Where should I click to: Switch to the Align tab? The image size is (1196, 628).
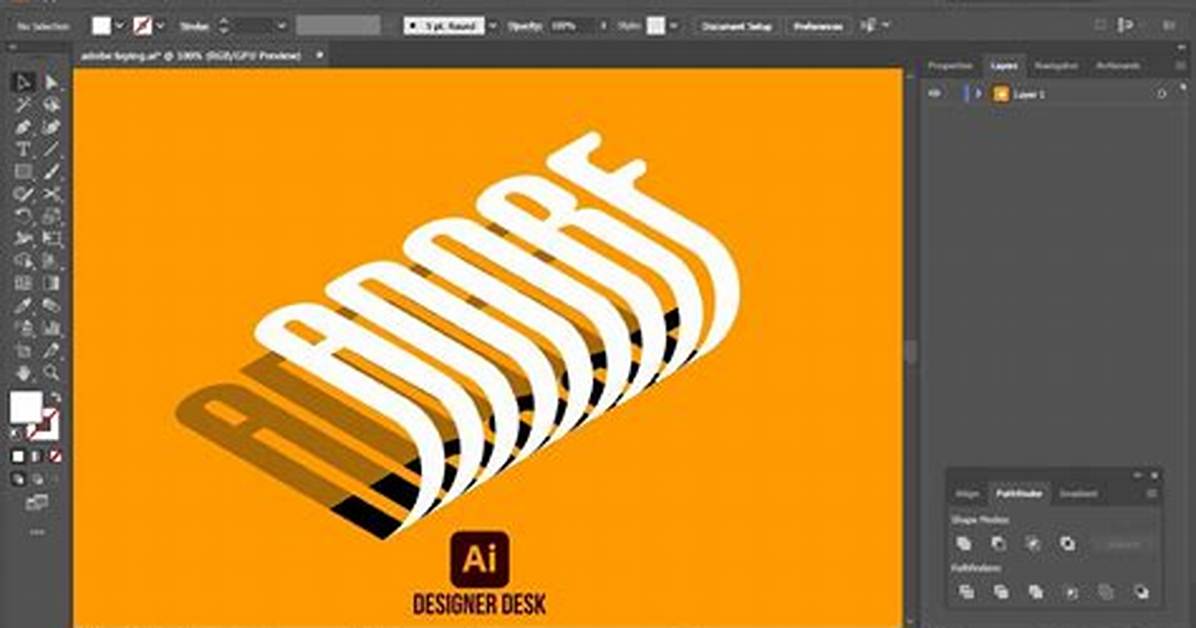[966, 494]
